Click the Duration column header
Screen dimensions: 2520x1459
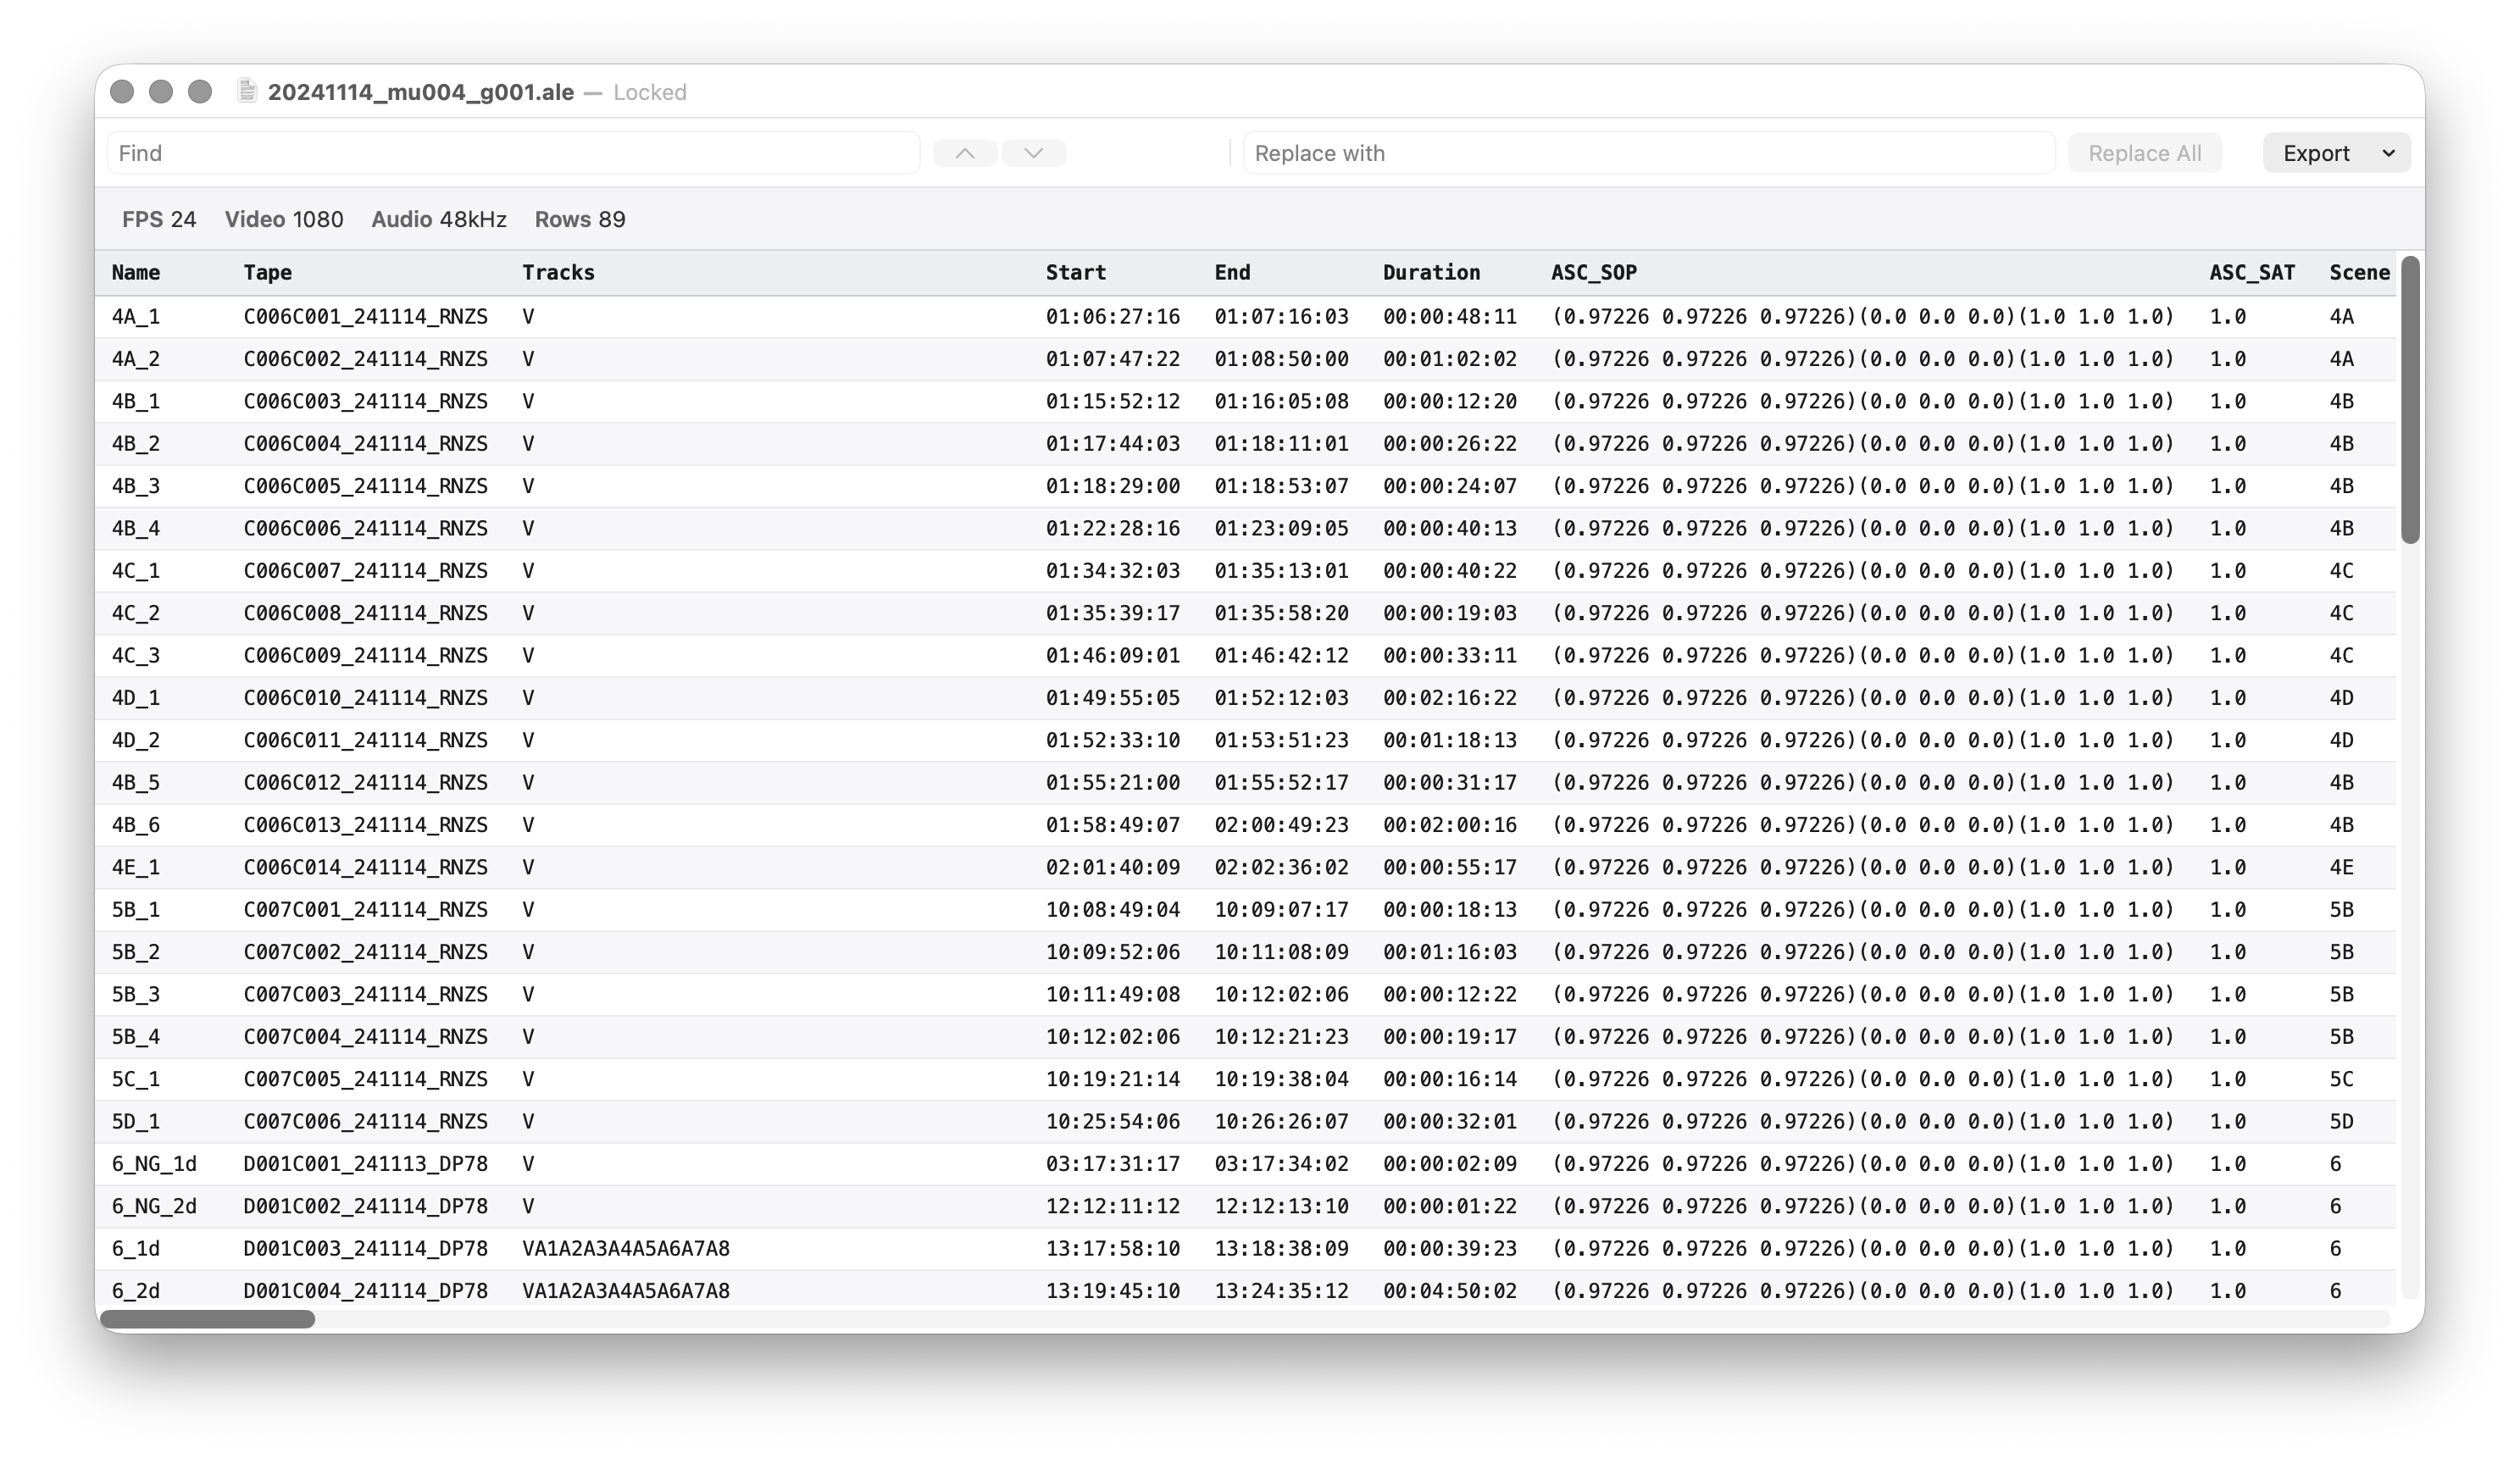coord(1431,272)
